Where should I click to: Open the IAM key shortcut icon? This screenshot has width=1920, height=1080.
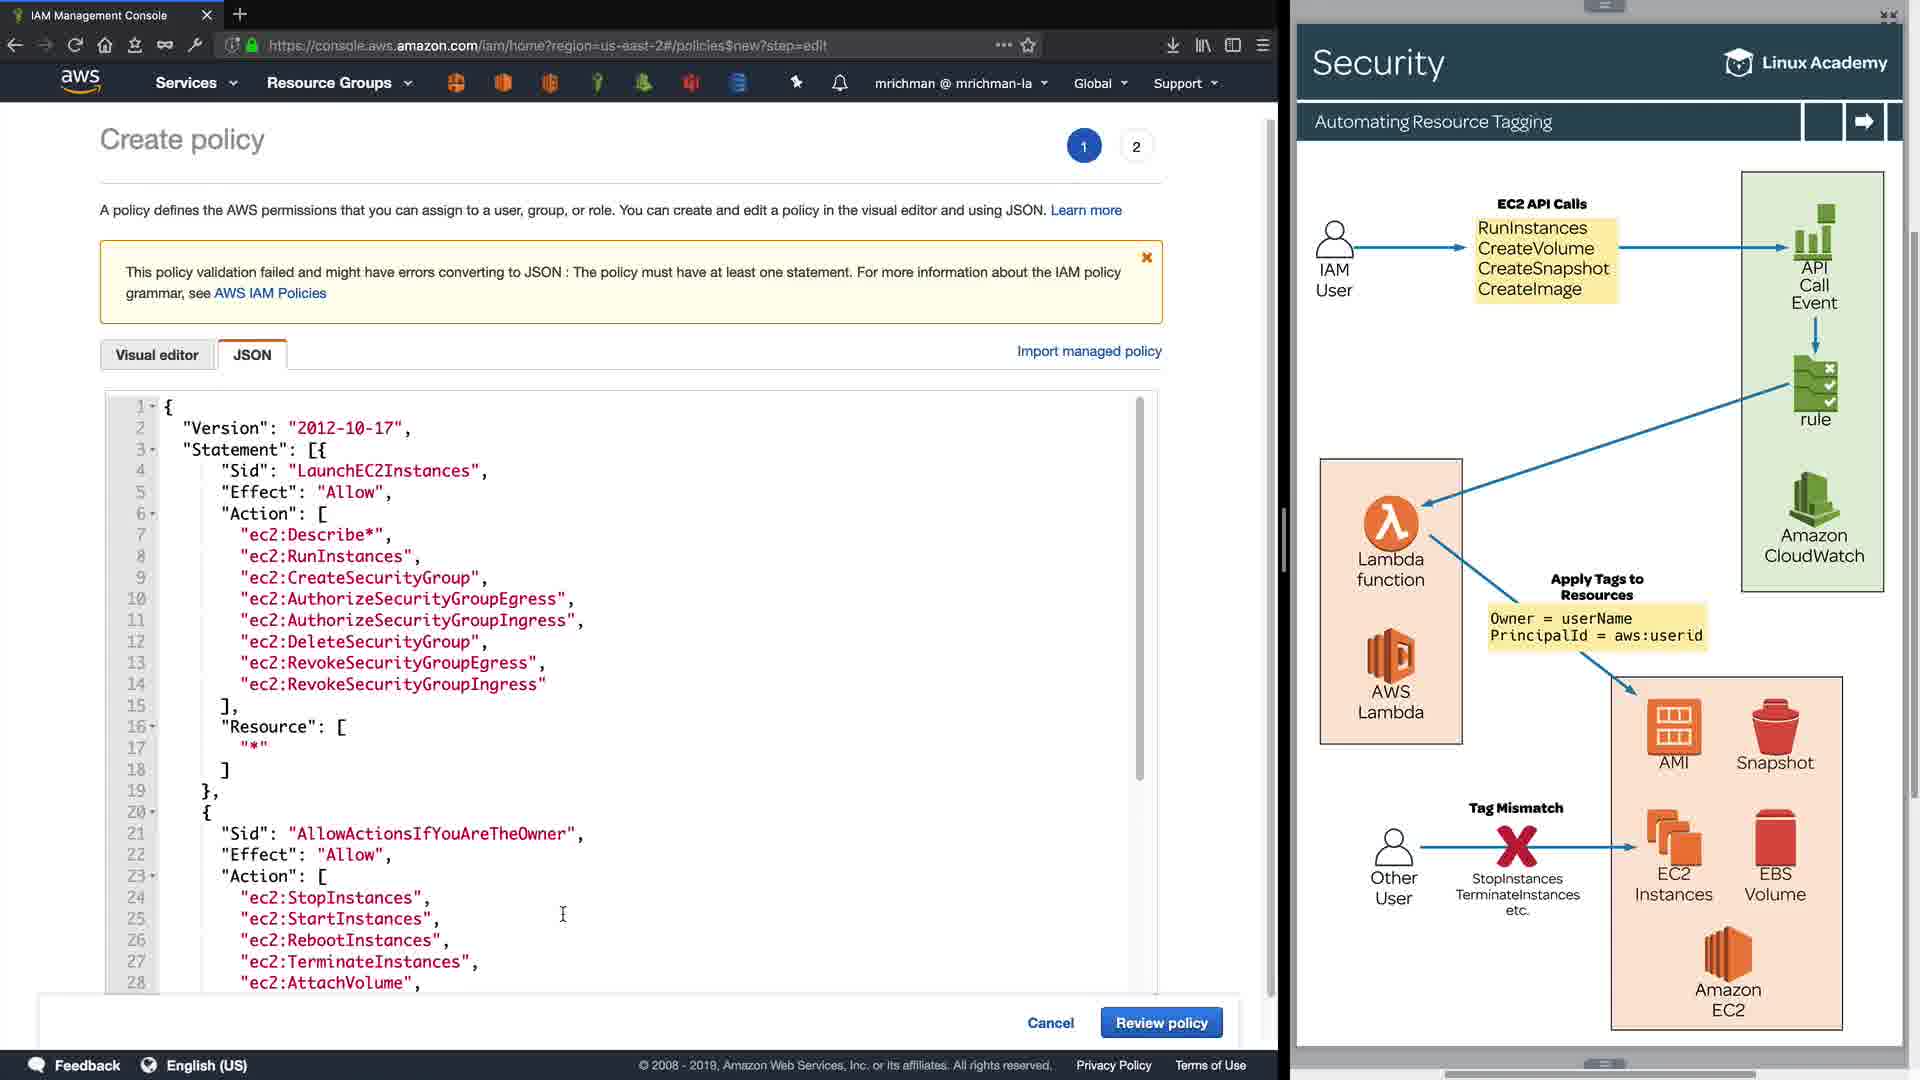pyautogui.click(x=597, y=83)
